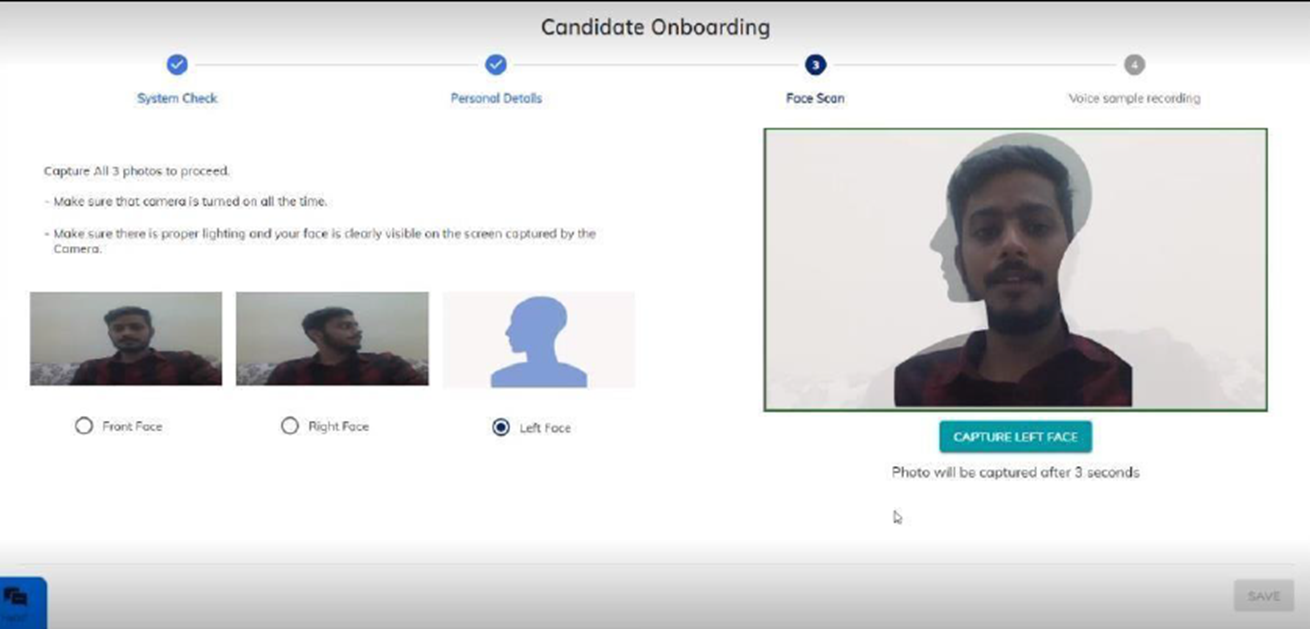Viewport: 1310px width, 629px height.
Task: Select the Front Face radio button
Action: pos(84,426)
